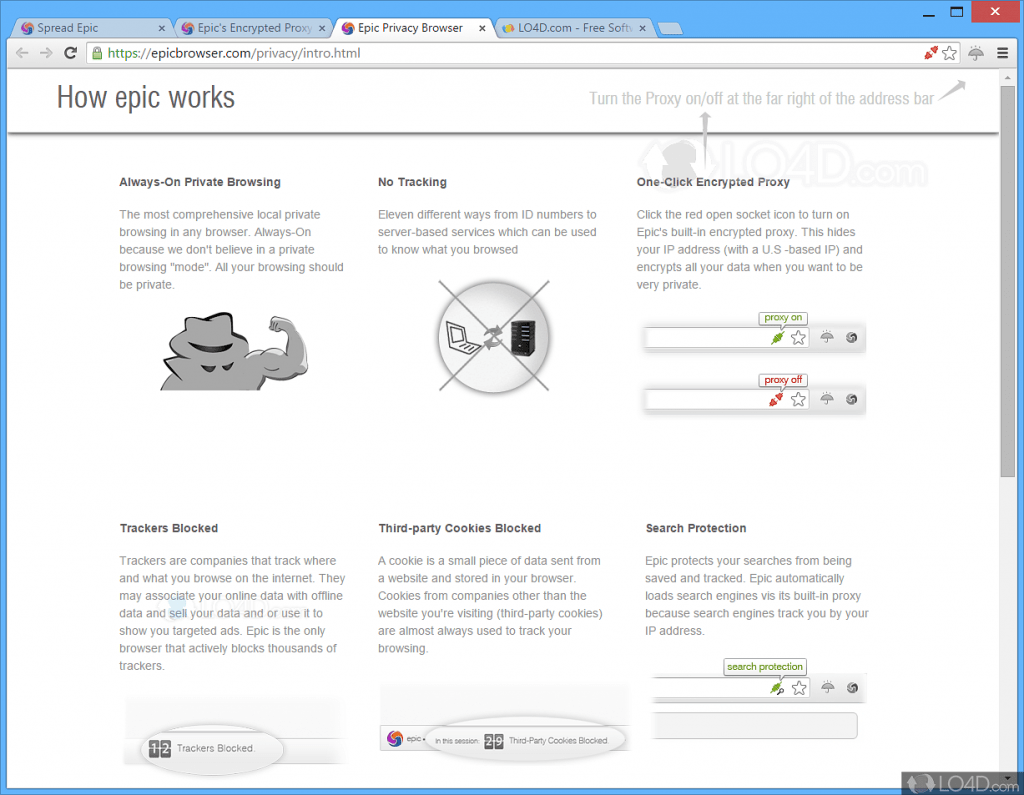Image resolution: width=1024 pixels, height=795 pixels.
Task: Click the search protection callout image
Action: point(764,666)
